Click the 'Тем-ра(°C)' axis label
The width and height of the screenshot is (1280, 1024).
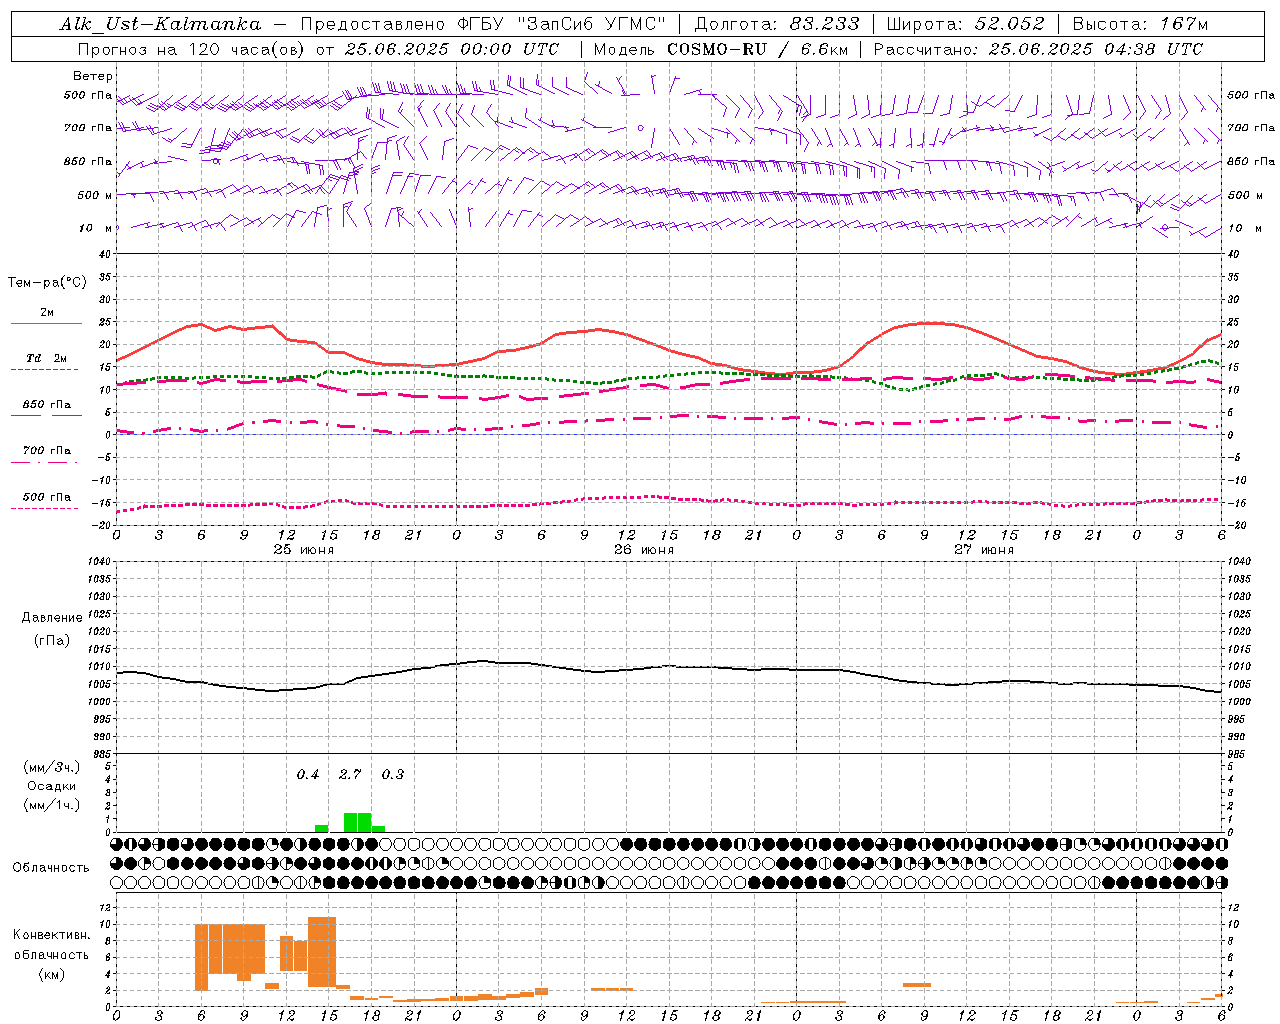click(47, 282)
